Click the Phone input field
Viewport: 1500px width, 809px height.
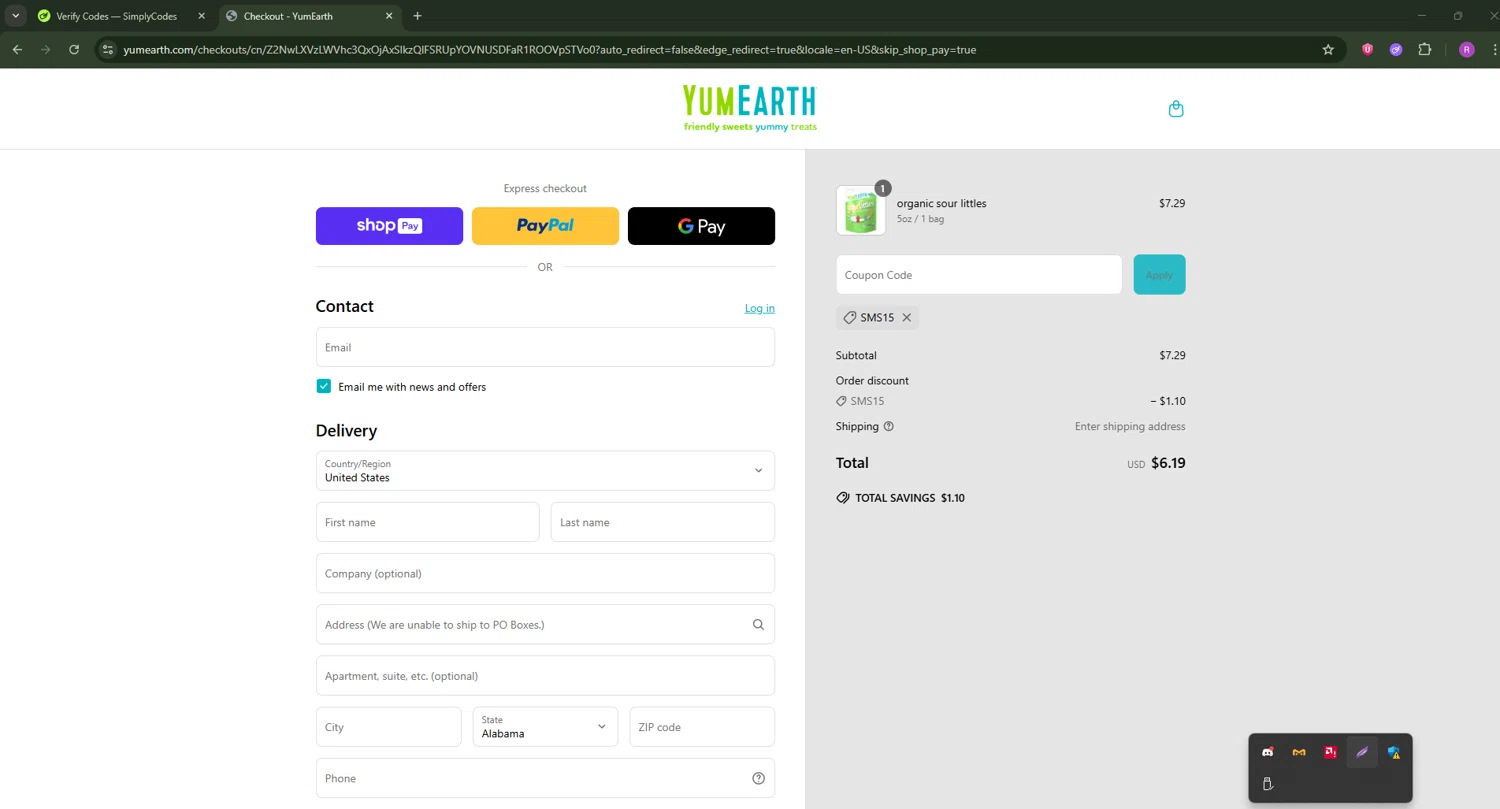tap(545, 778)
